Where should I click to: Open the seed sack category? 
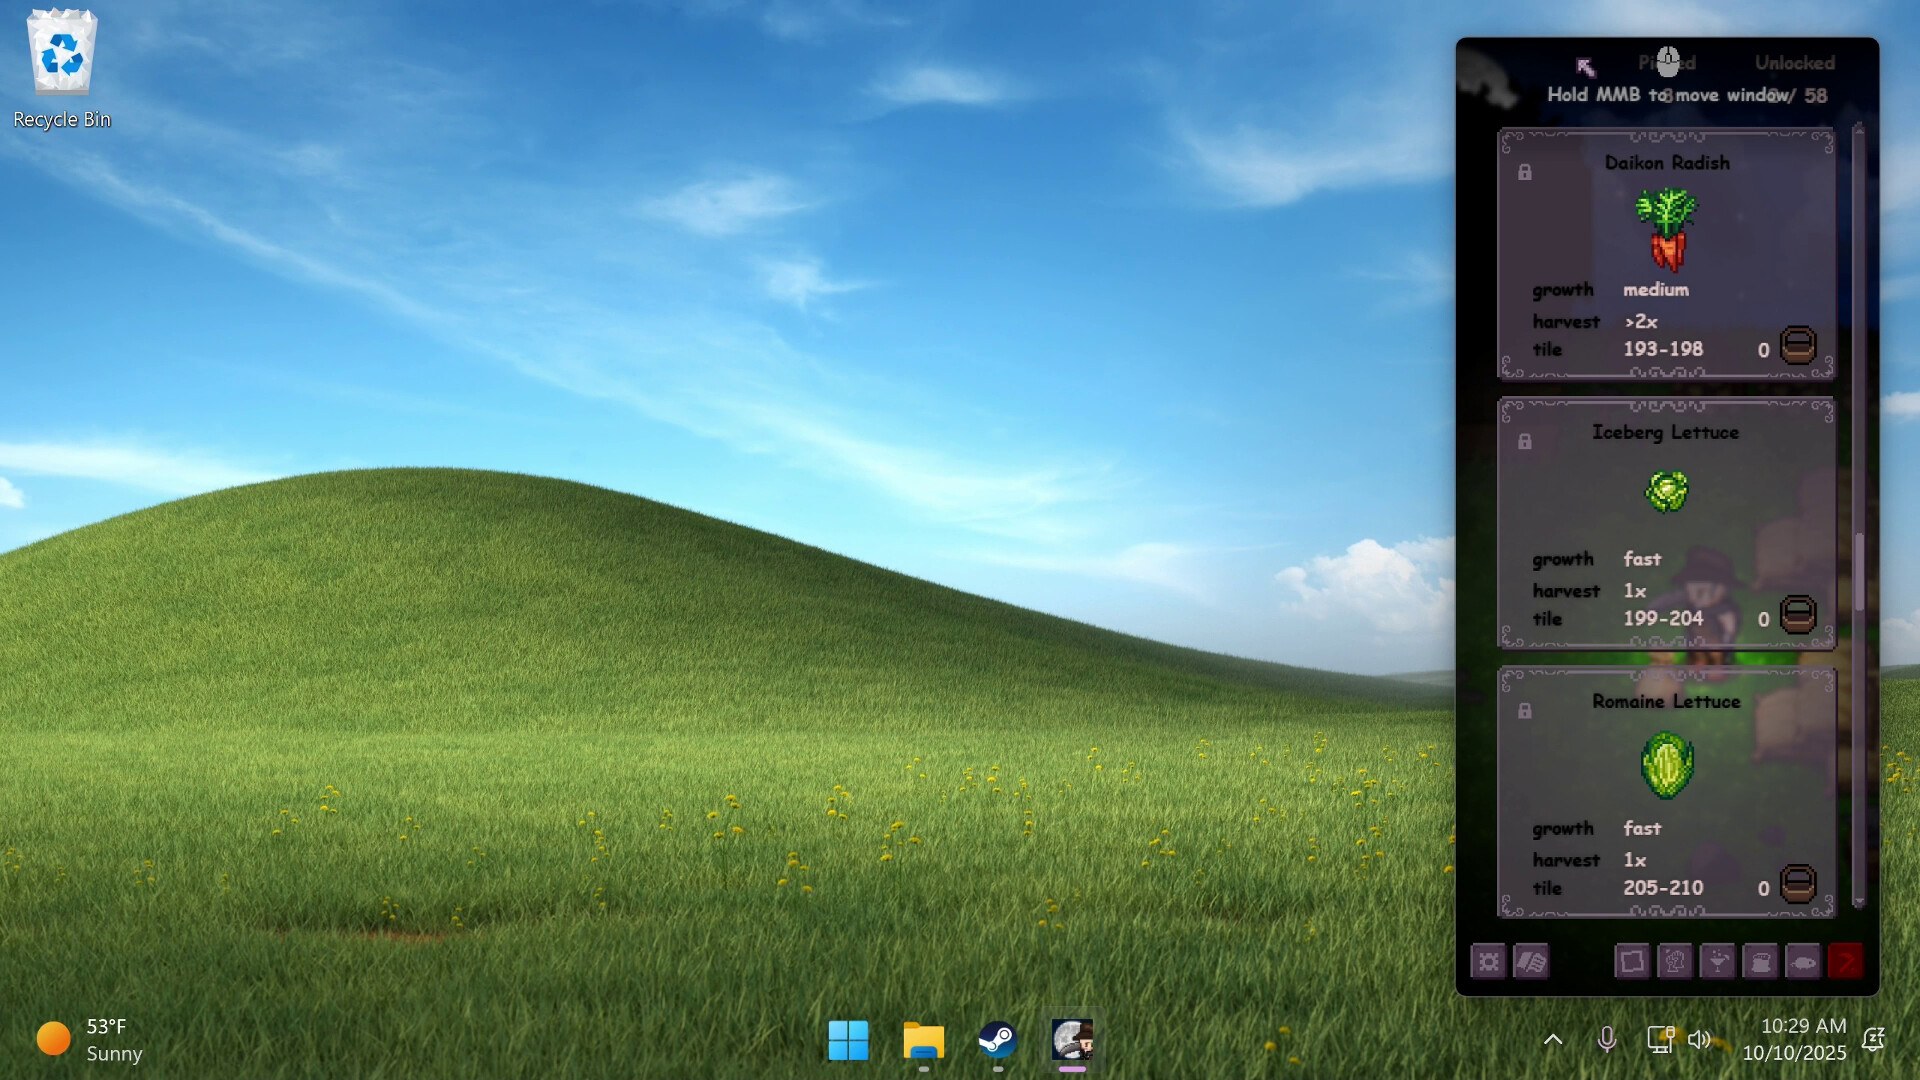[1761, 962]
